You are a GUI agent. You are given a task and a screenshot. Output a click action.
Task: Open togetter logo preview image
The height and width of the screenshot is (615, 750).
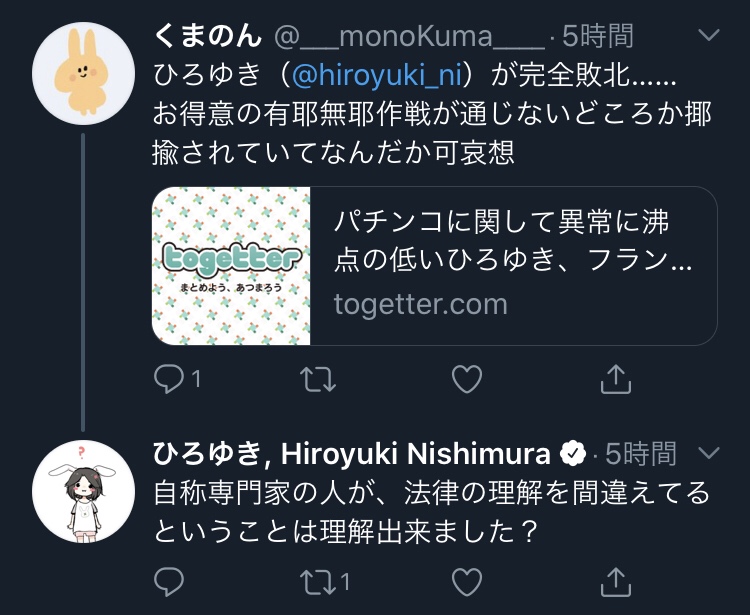click(231, 266)
